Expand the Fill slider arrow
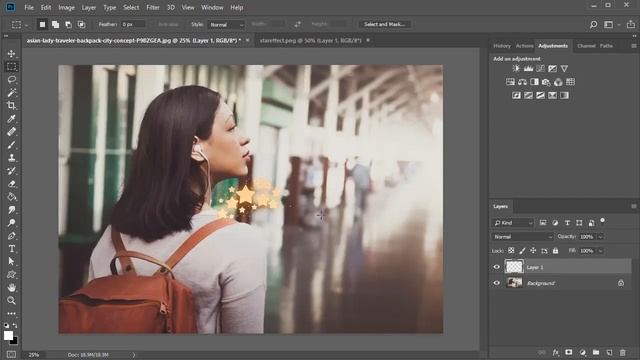Viewport: 640px width, 360px height. point(600,251)
